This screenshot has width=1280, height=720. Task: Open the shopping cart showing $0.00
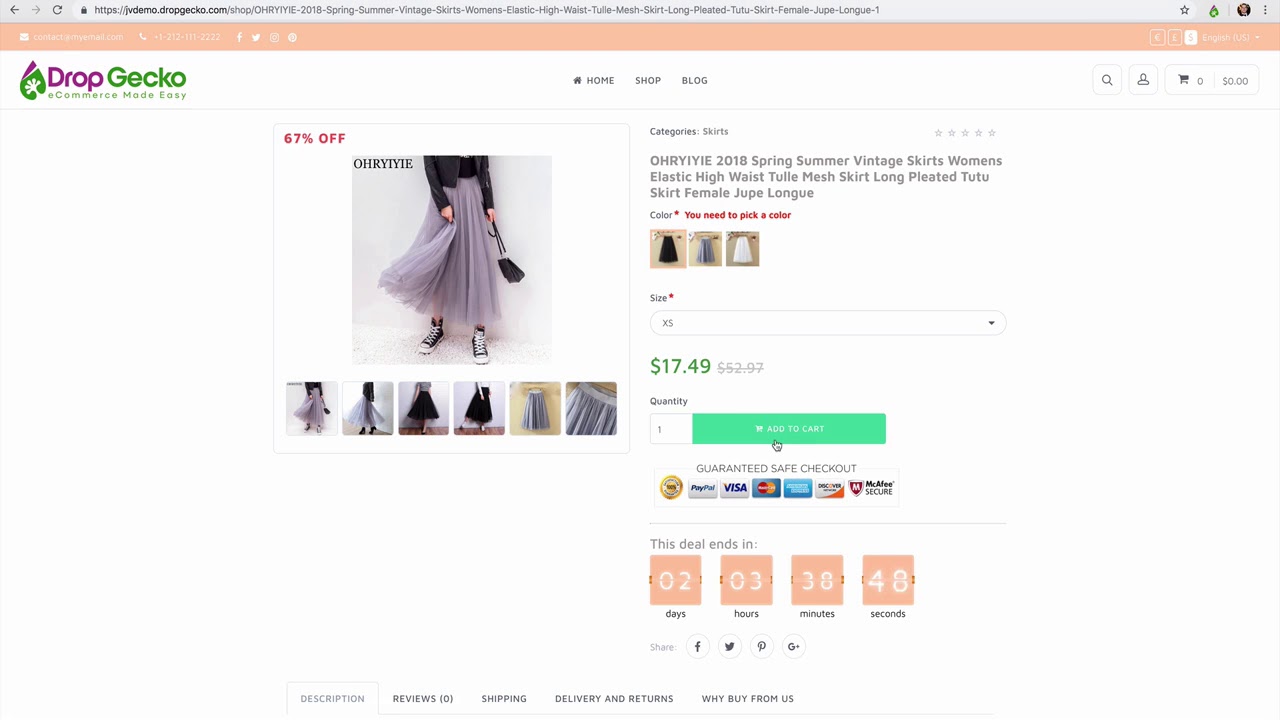[1212, 80]
